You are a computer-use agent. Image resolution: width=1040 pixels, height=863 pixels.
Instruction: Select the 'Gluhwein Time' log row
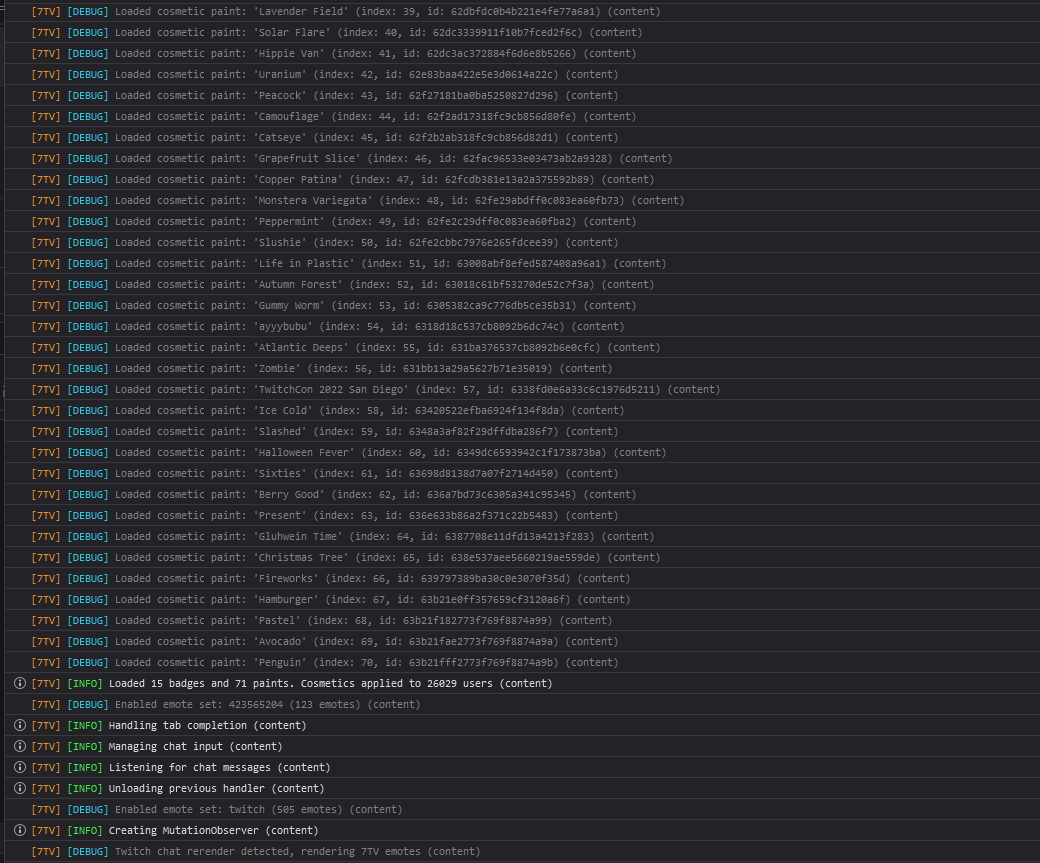[523, 537]
